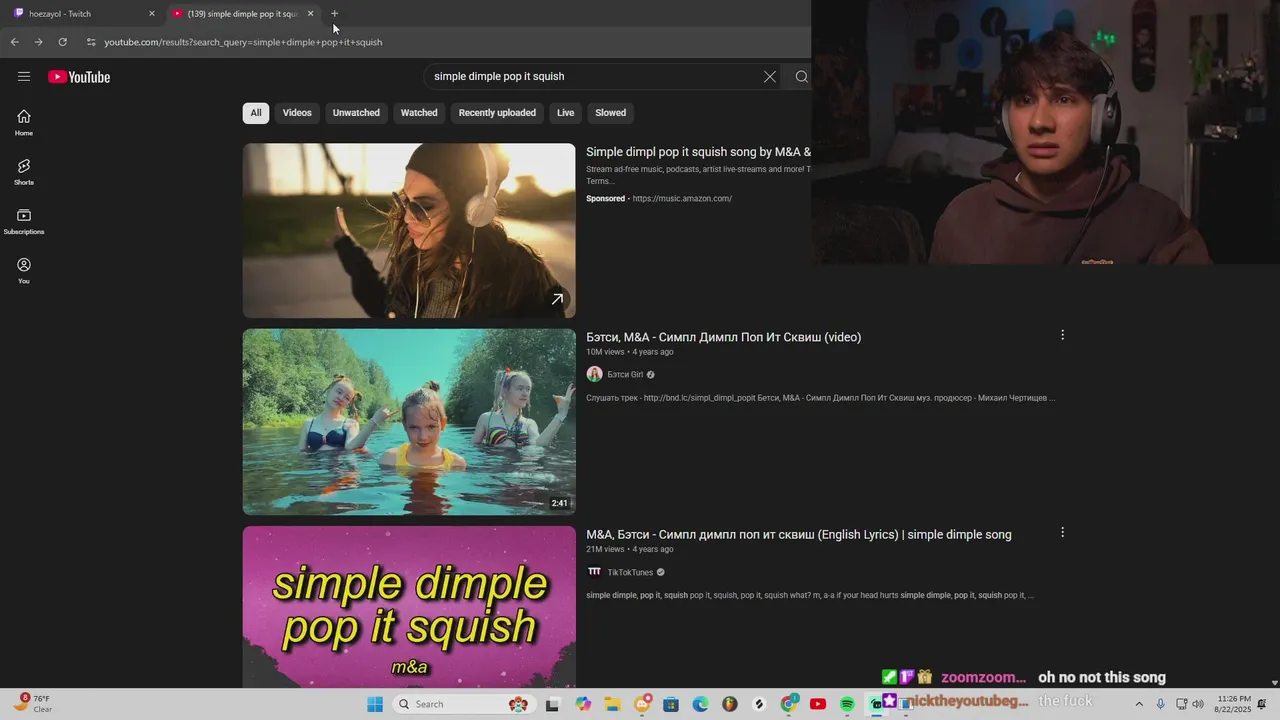The width and height of the screenshot is (1280, 720).
Task: Open Home in the YouTube sidebar
Action: 24,123
